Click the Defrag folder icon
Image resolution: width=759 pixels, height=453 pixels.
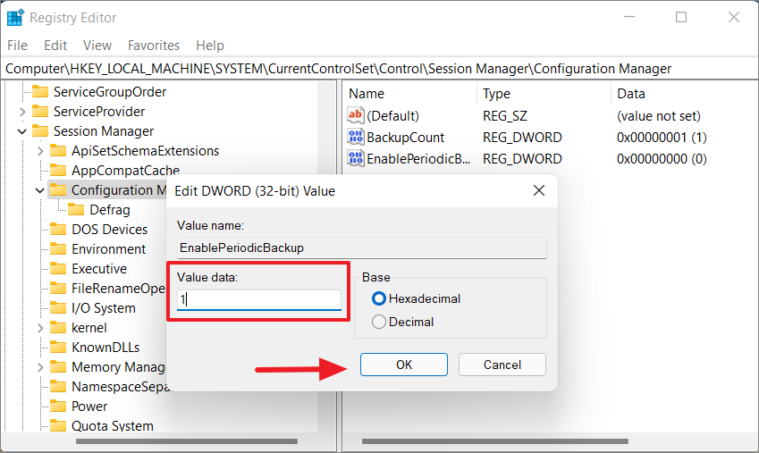tap(76, 210)
